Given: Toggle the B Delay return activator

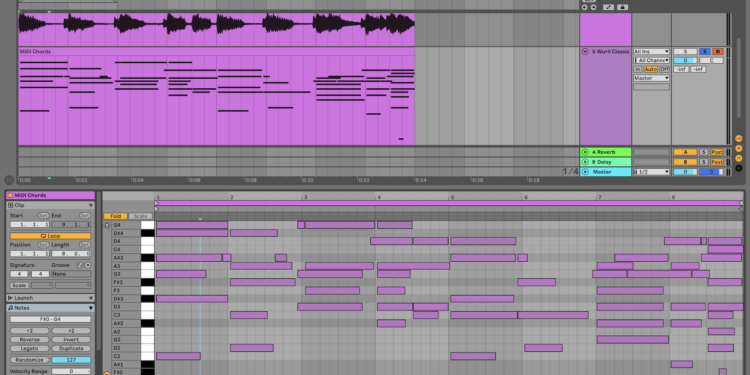Looking at the screenshot, I should [685, 162].
